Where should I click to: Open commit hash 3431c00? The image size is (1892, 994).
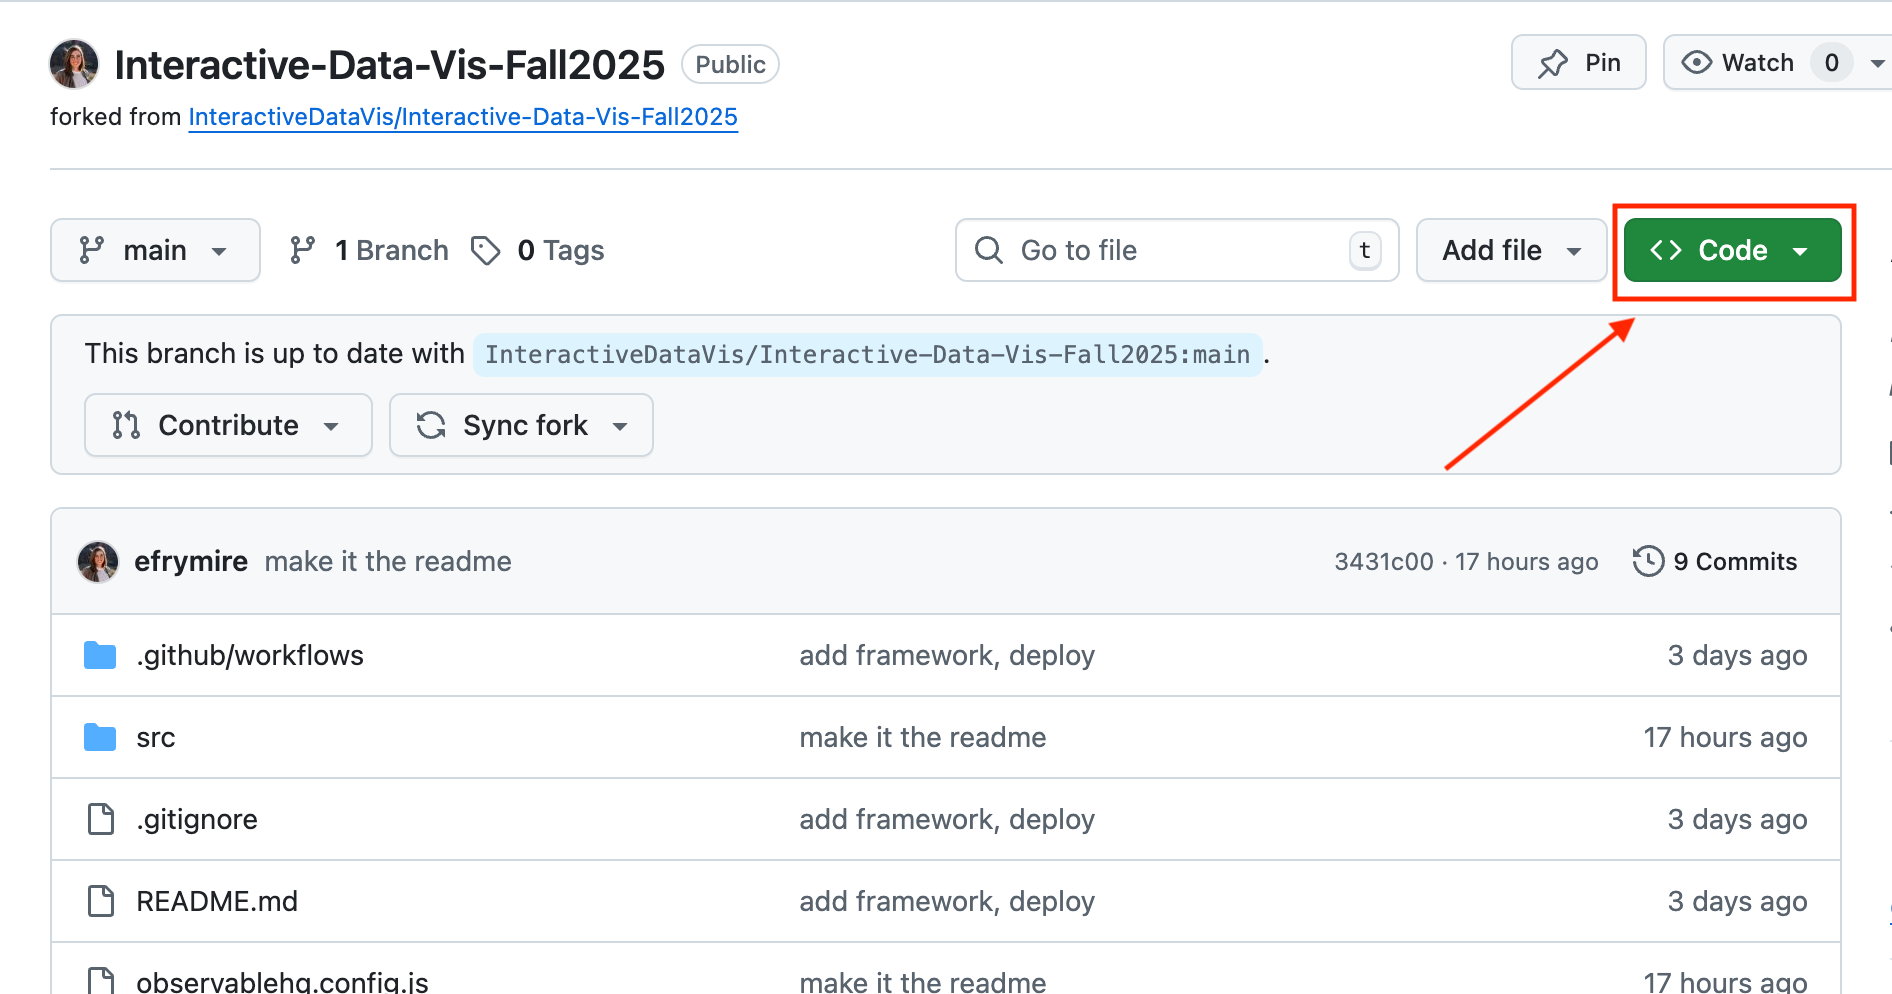[x=1383, y=562]
